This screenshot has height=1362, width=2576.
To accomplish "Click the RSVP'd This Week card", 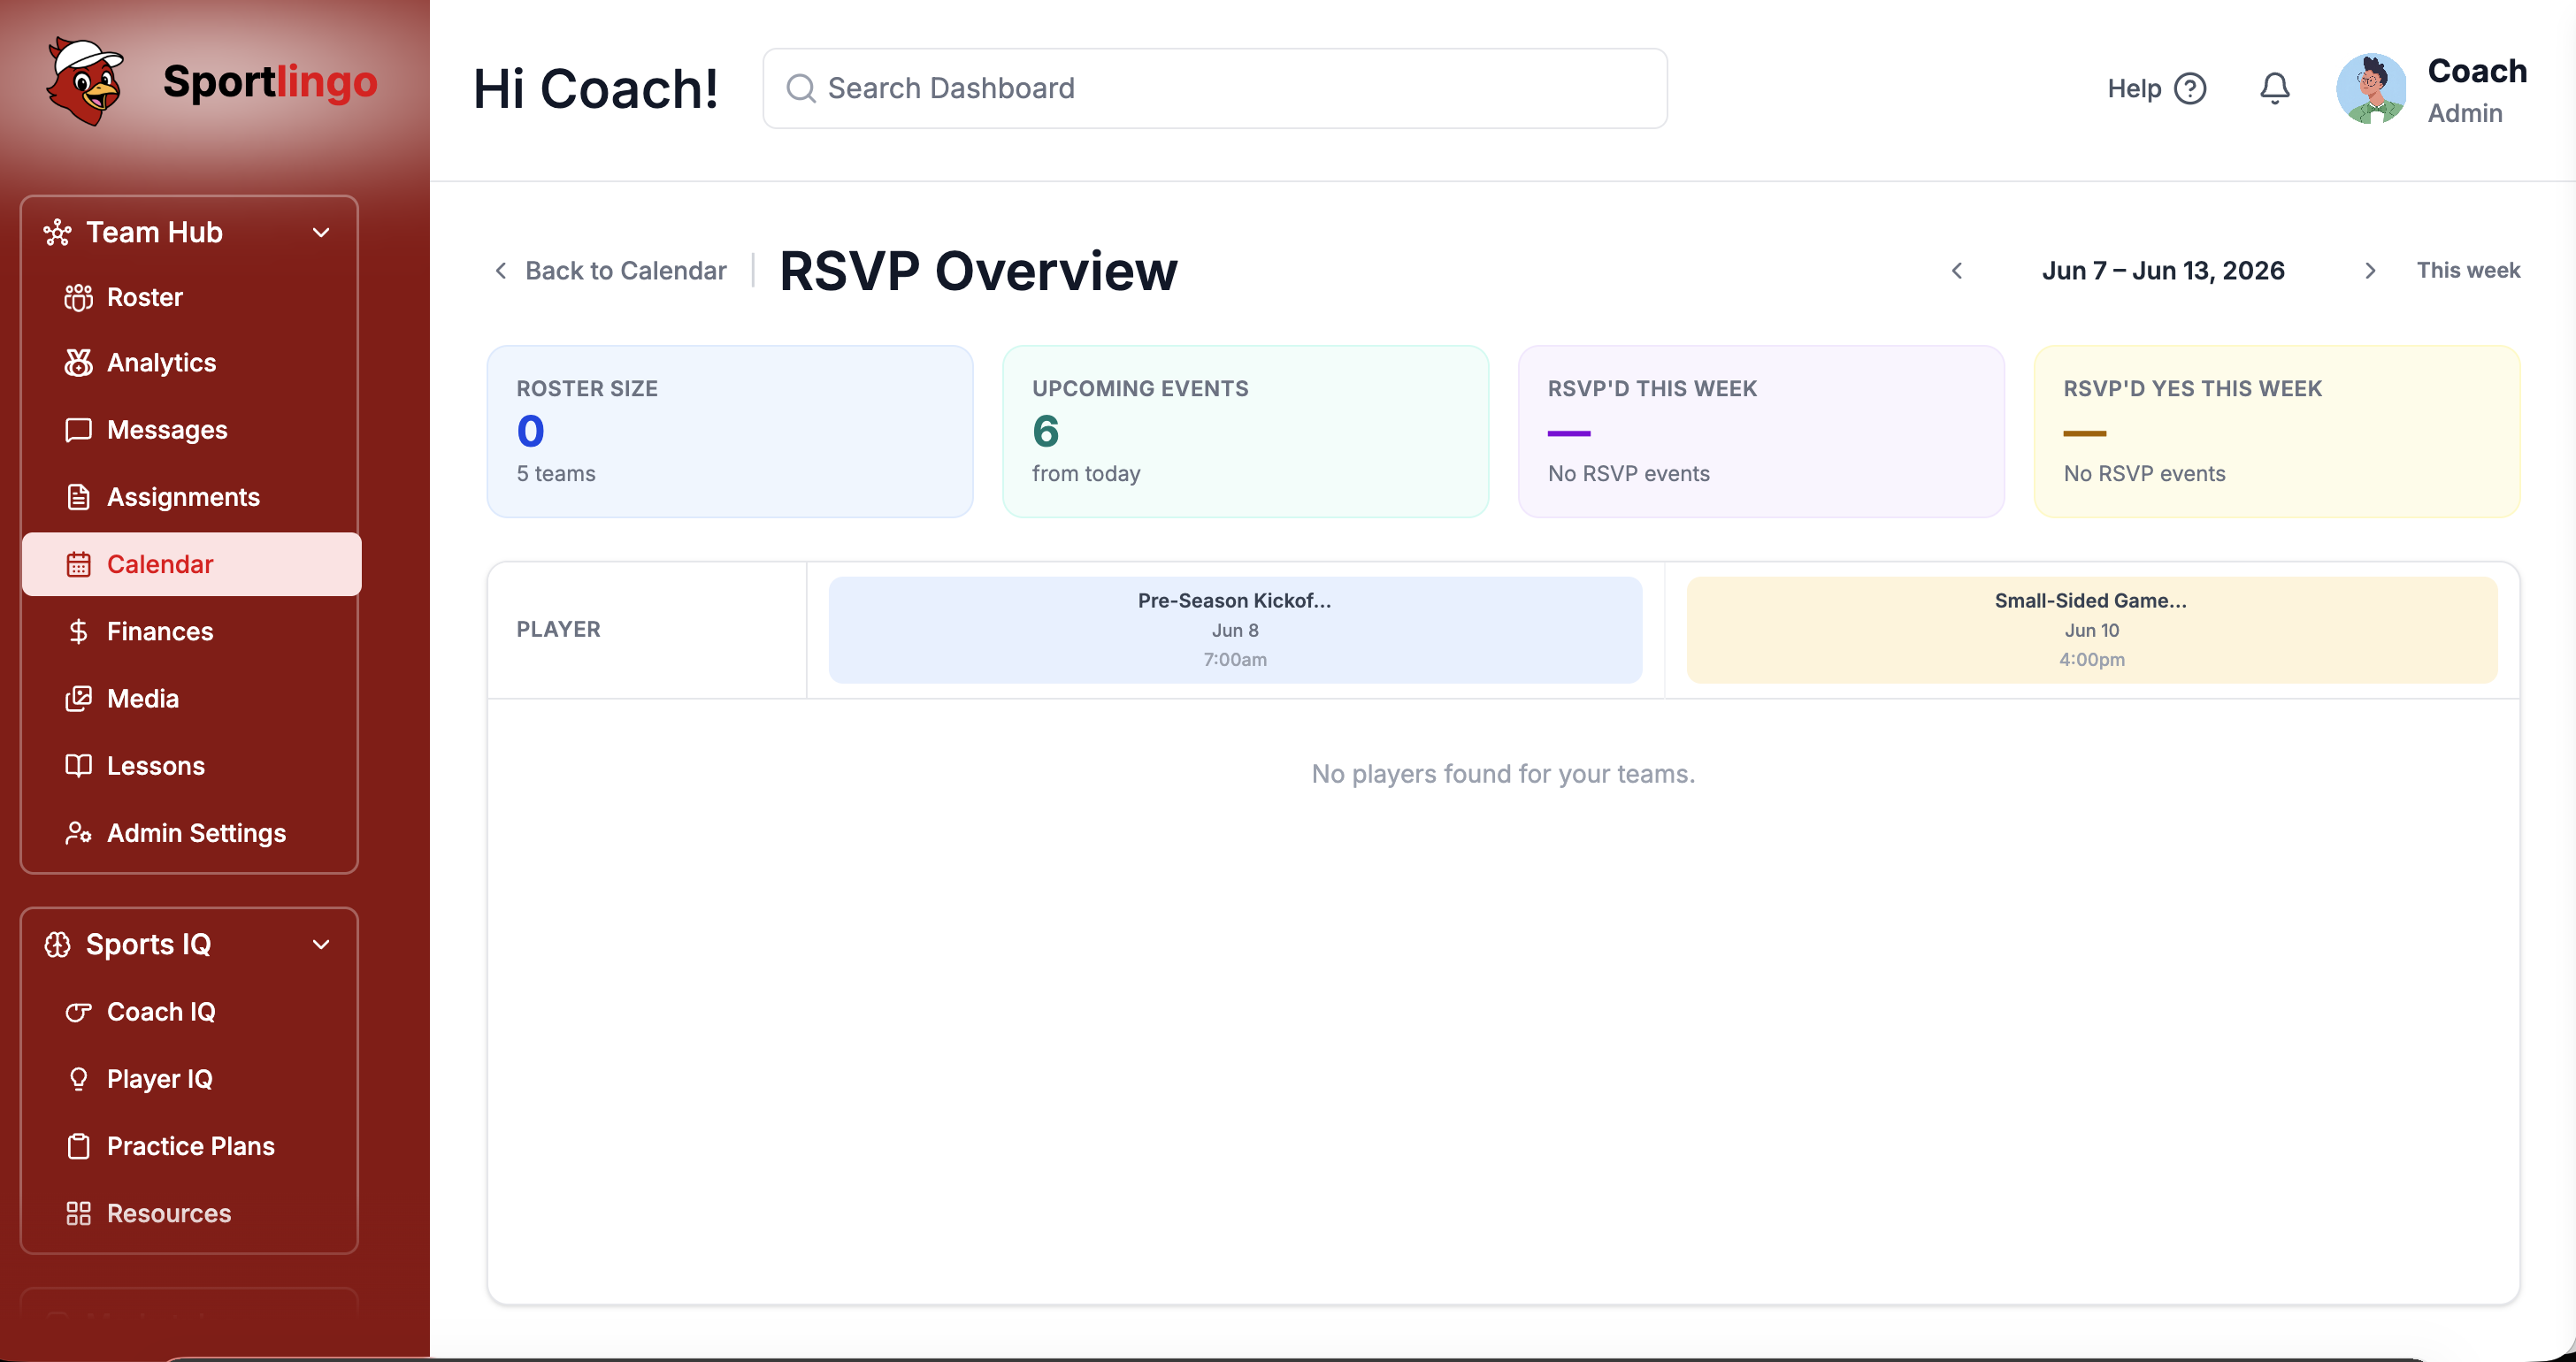I will pos(1760,431).
